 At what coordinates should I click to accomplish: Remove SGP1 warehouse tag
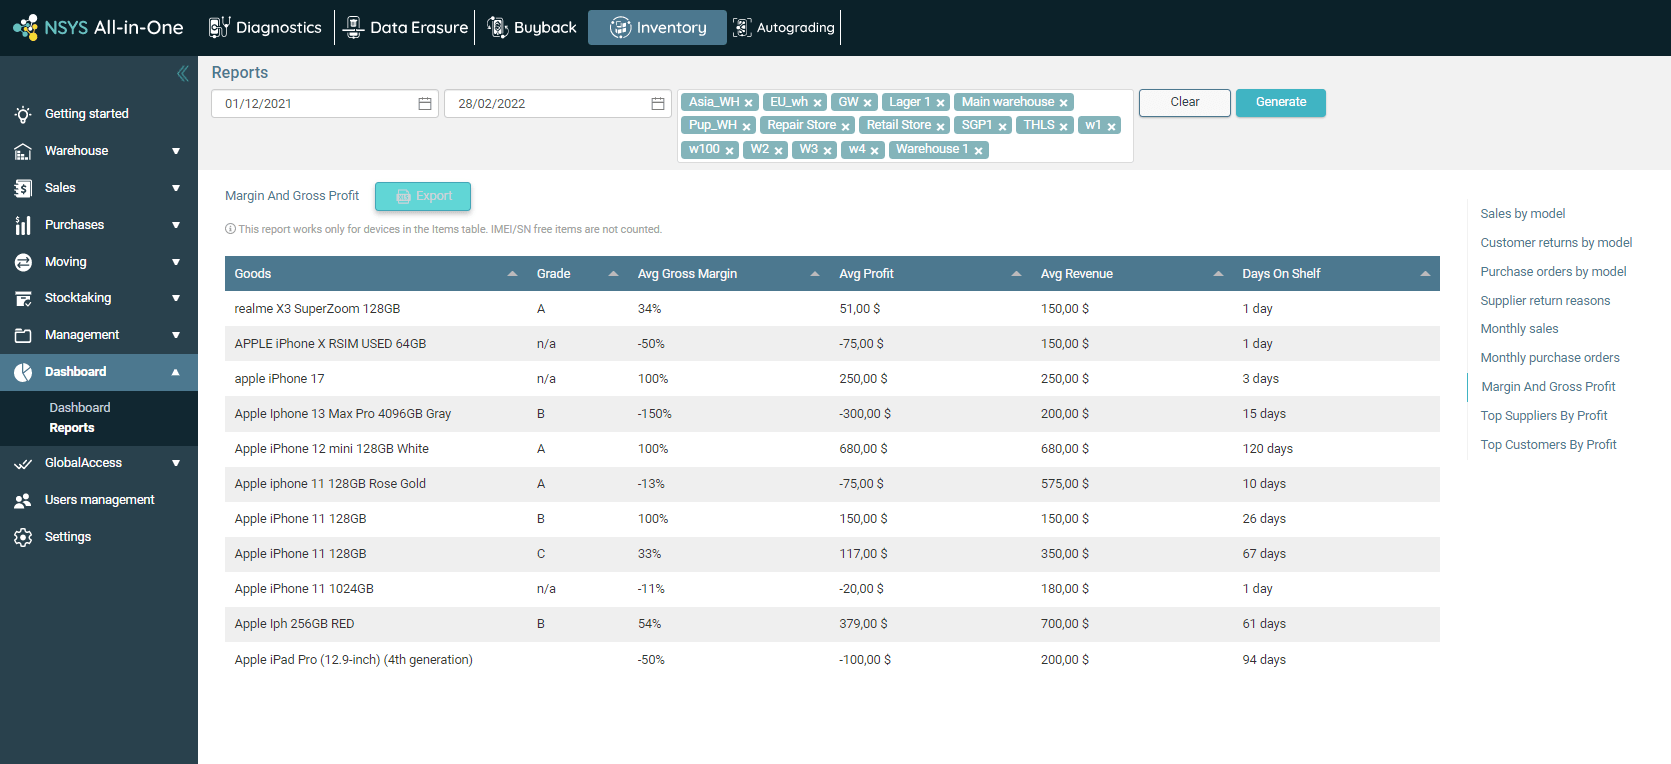click(x=1002, y=126)
